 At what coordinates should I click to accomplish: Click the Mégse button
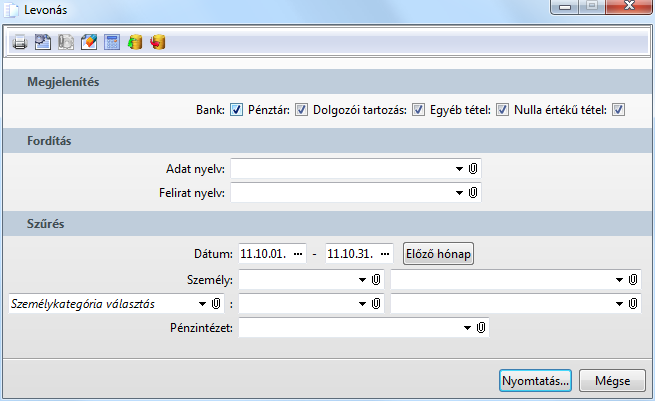pos(612,381)
